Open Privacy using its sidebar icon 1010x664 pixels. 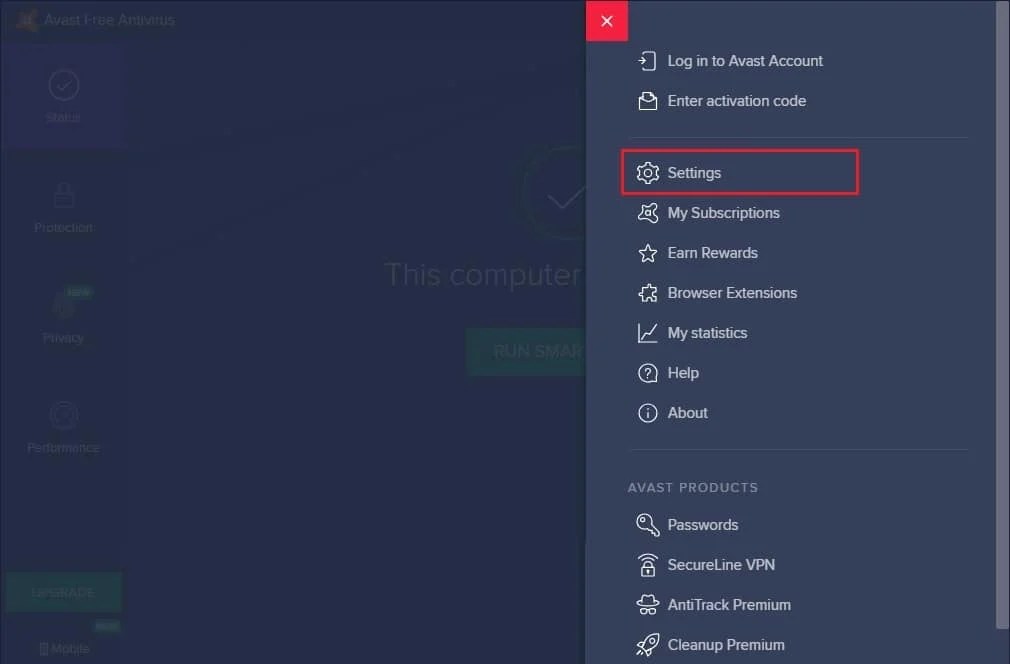63,307
